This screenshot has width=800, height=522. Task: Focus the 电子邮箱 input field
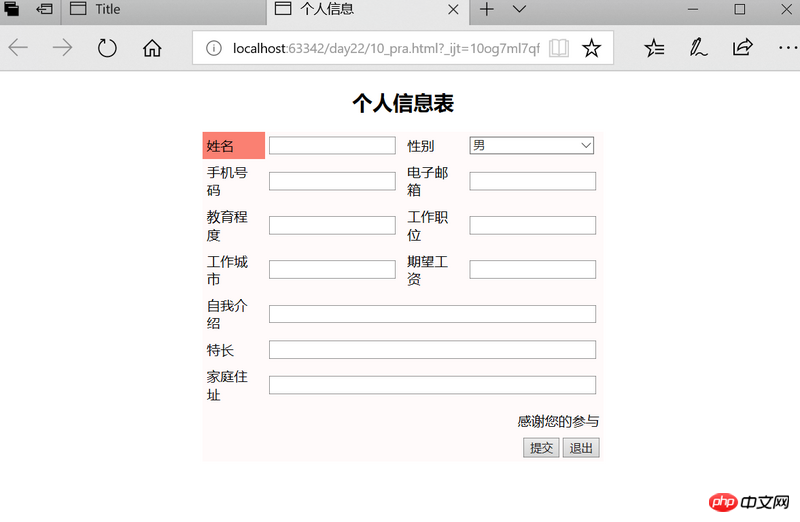(x=533, y=181)
